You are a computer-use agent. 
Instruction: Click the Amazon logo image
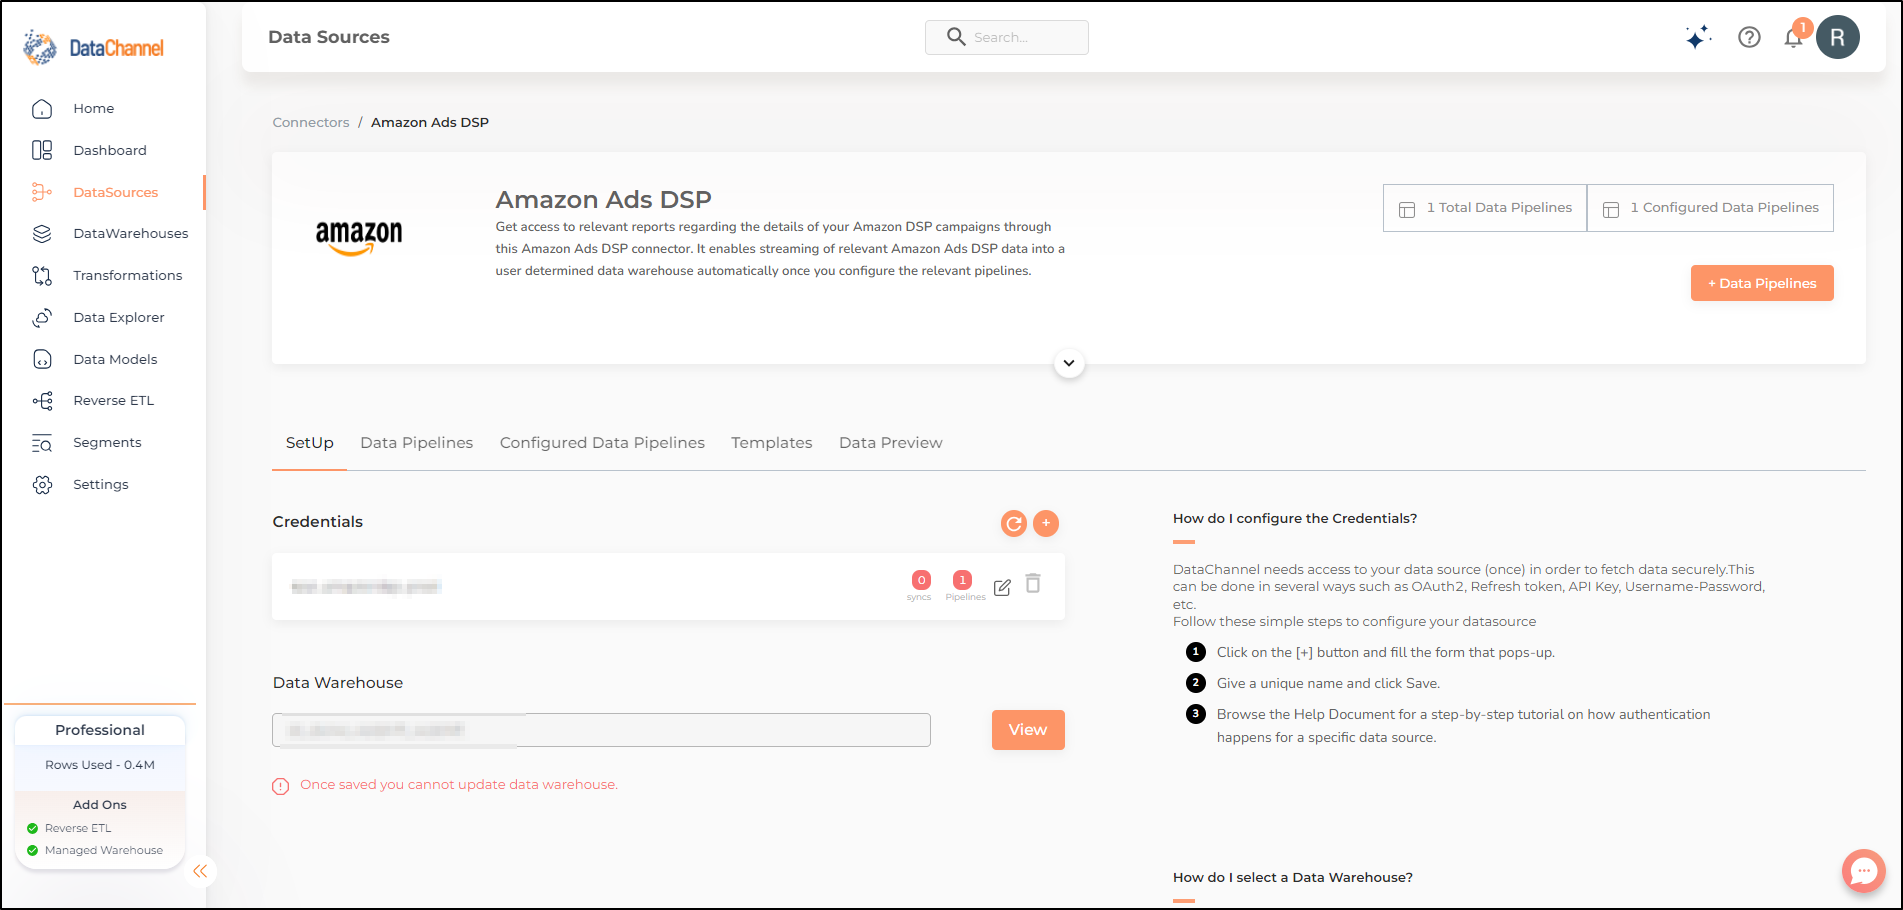(x=359, y=238)
